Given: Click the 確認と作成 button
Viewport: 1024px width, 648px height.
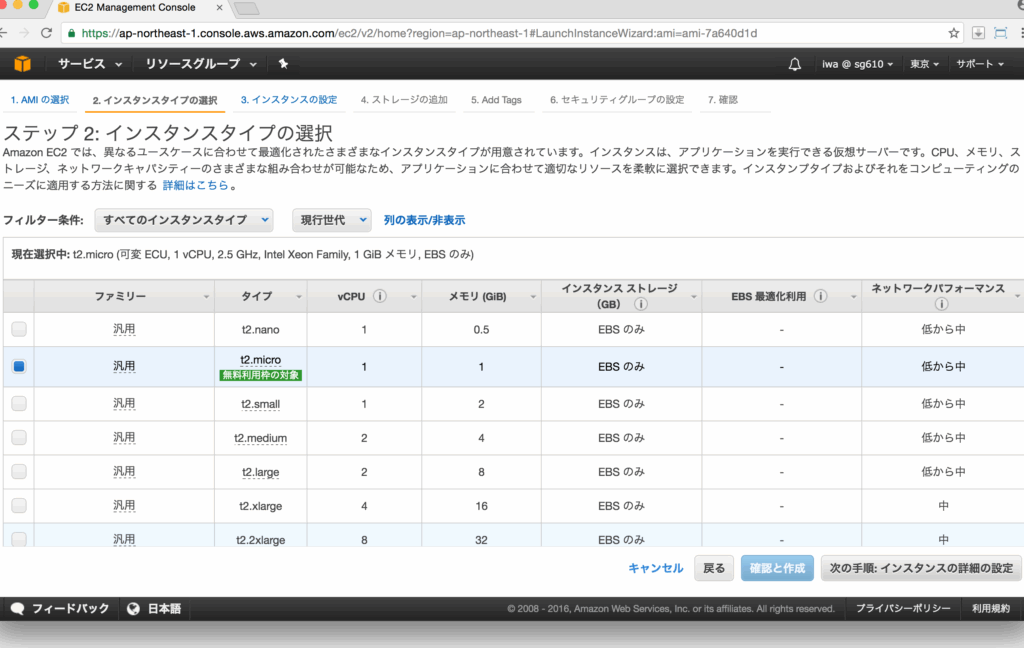Looking at the screenshot, I should tap(777, 568).
